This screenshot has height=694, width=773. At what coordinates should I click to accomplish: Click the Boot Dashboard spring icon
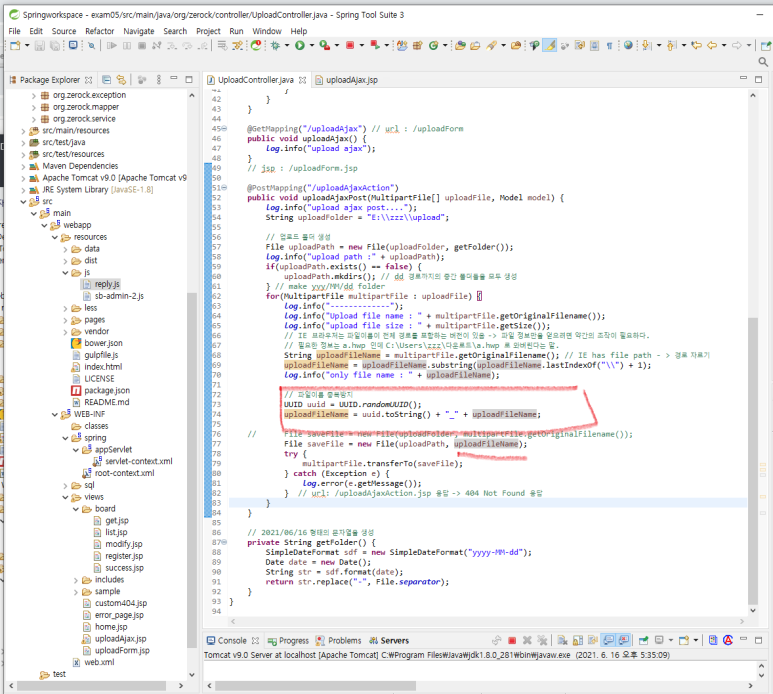256,45
